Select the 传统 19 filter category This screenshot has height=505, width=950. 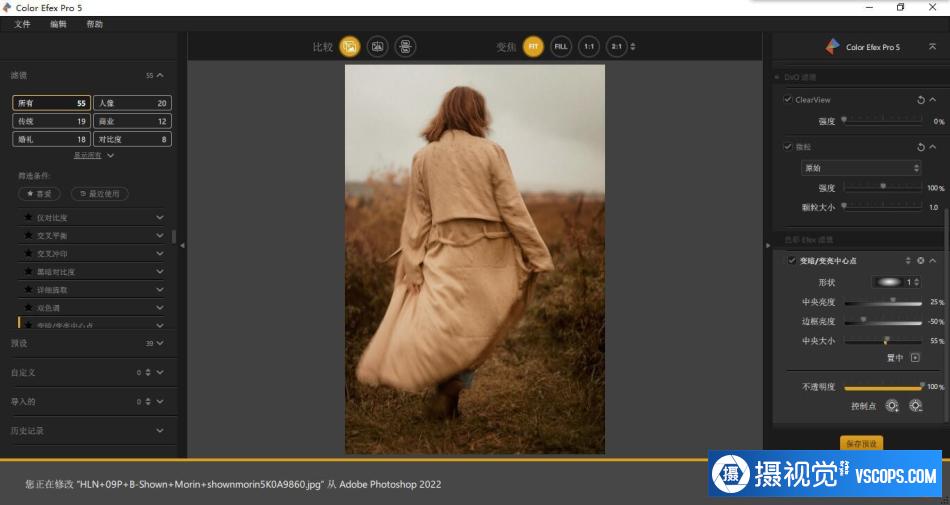(x=51, y=121)
